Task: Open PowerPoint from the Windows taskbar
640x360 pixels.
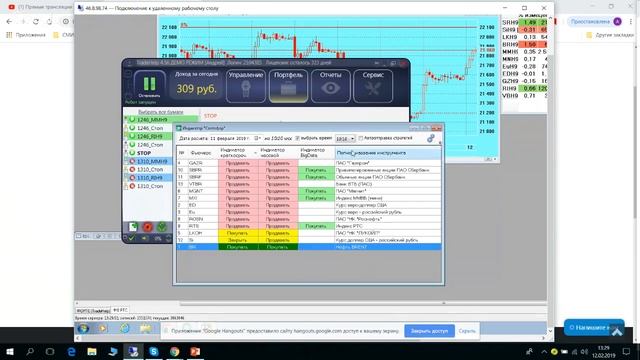Action: pyautogui.click(x=195, y=351)
